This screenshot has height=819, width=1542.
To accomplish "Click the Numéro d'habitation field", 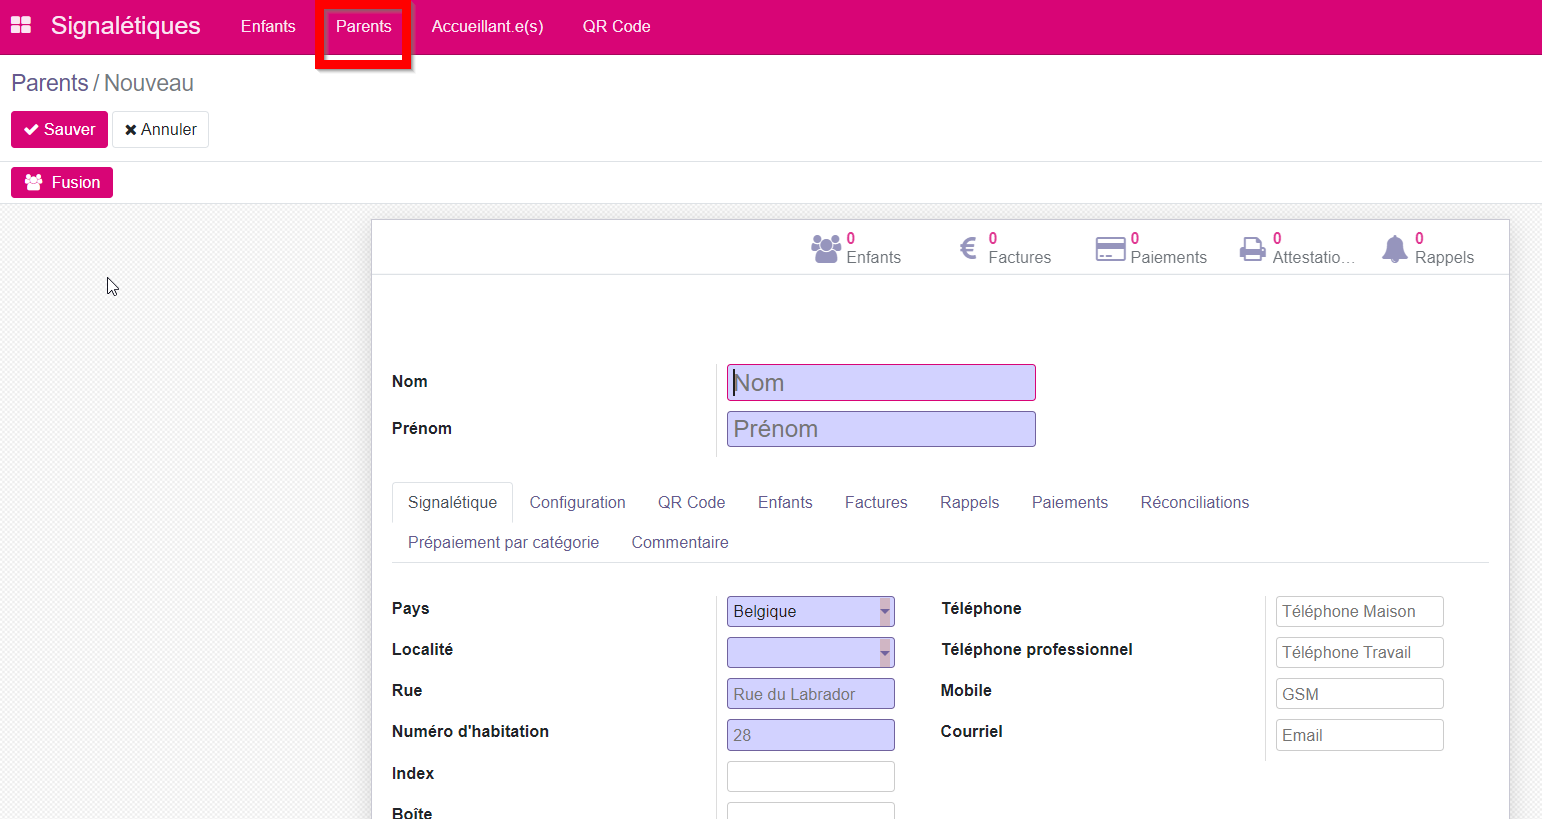I will pos(811,735).
